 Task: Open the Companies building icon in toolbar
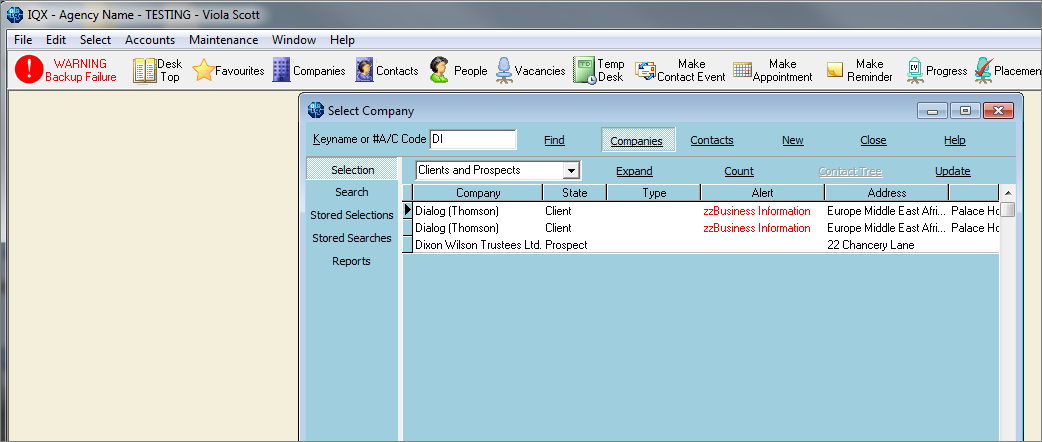point(282,70)
